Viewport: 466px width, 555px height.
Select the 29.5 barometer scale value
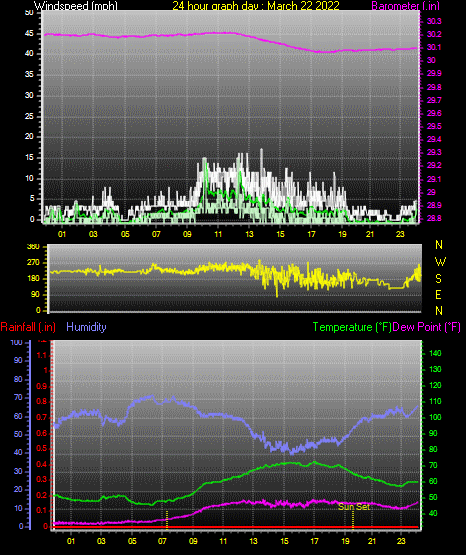pos(434,126)
